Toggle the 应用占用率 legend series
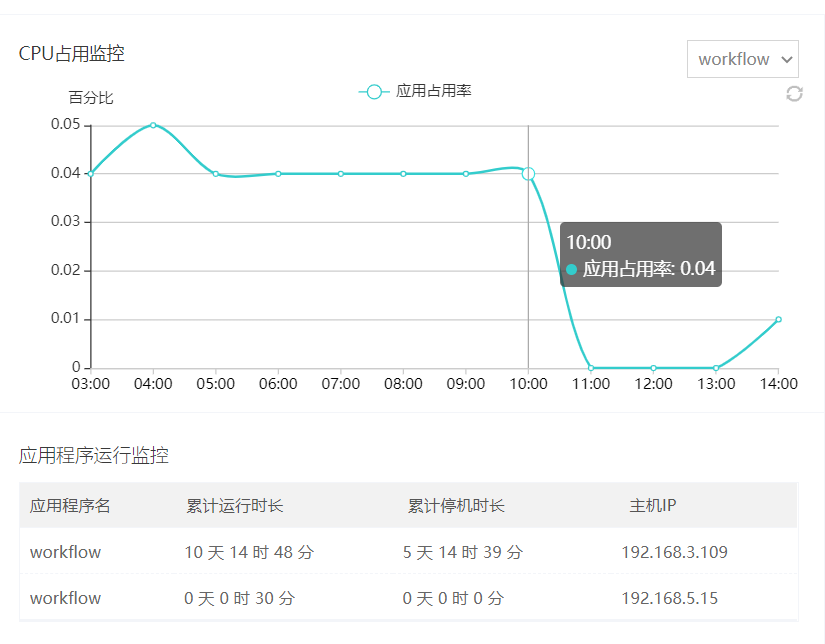 tap(415, 92)
